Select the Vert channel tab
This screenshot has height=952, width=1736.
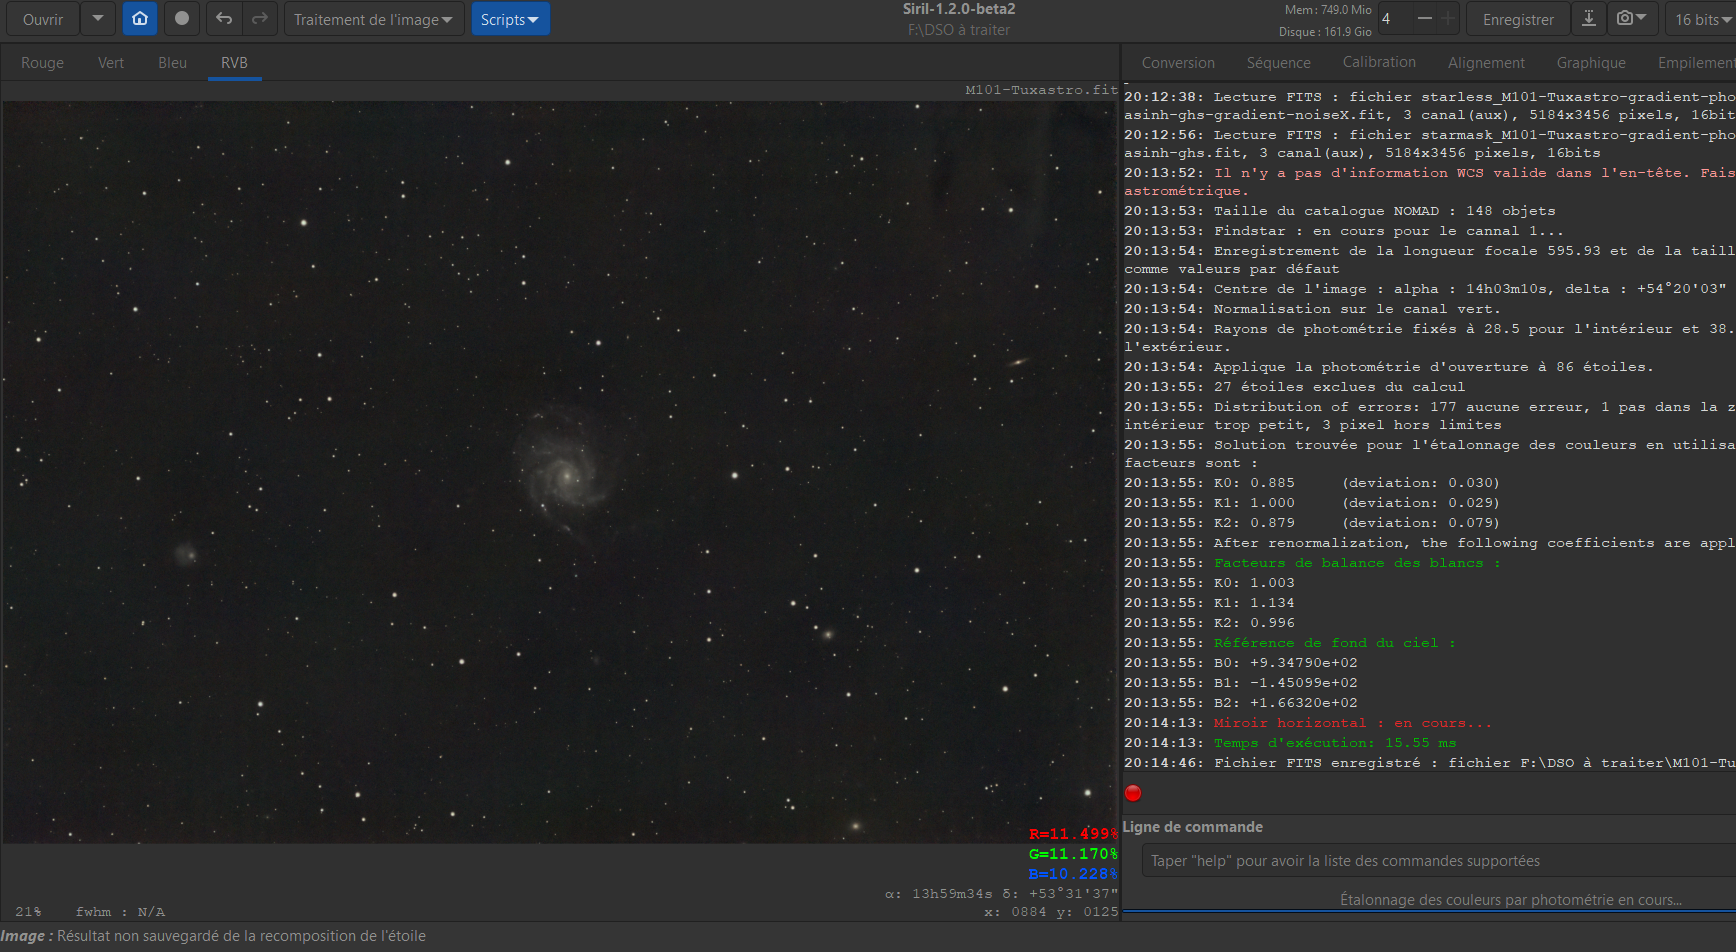click(111, 62)
